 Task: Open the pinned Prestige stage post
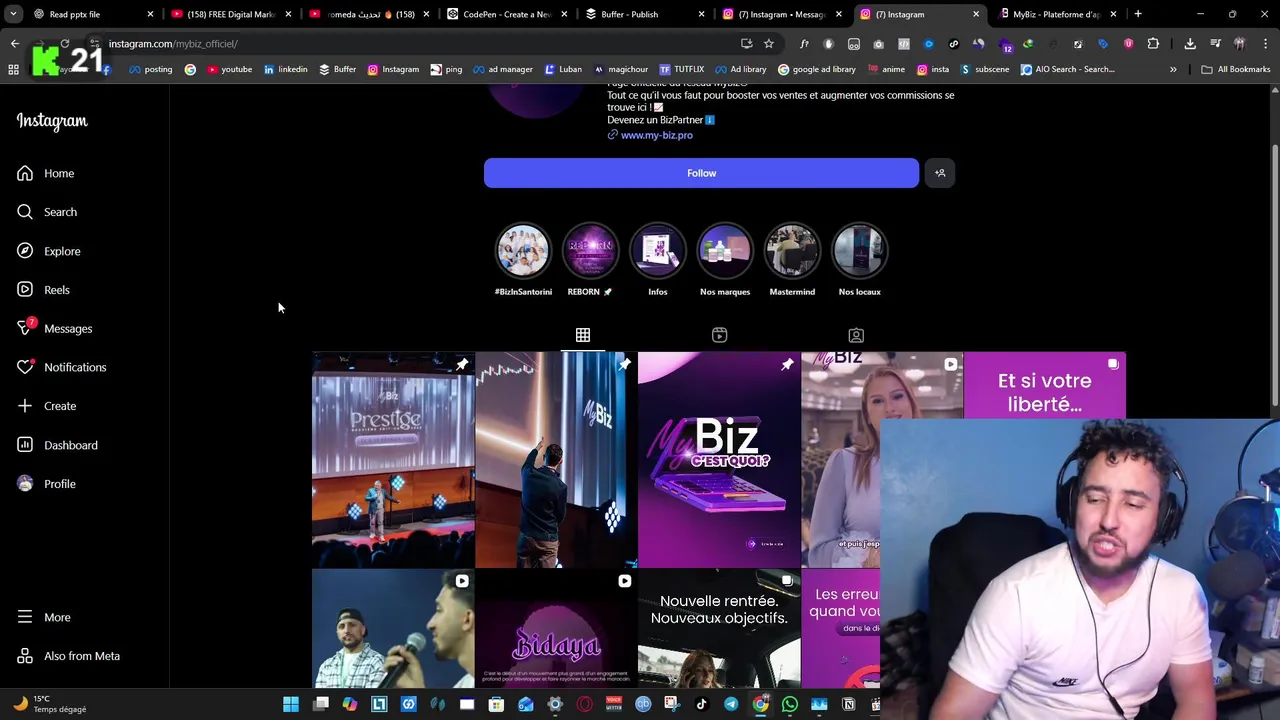click(393, 460)
